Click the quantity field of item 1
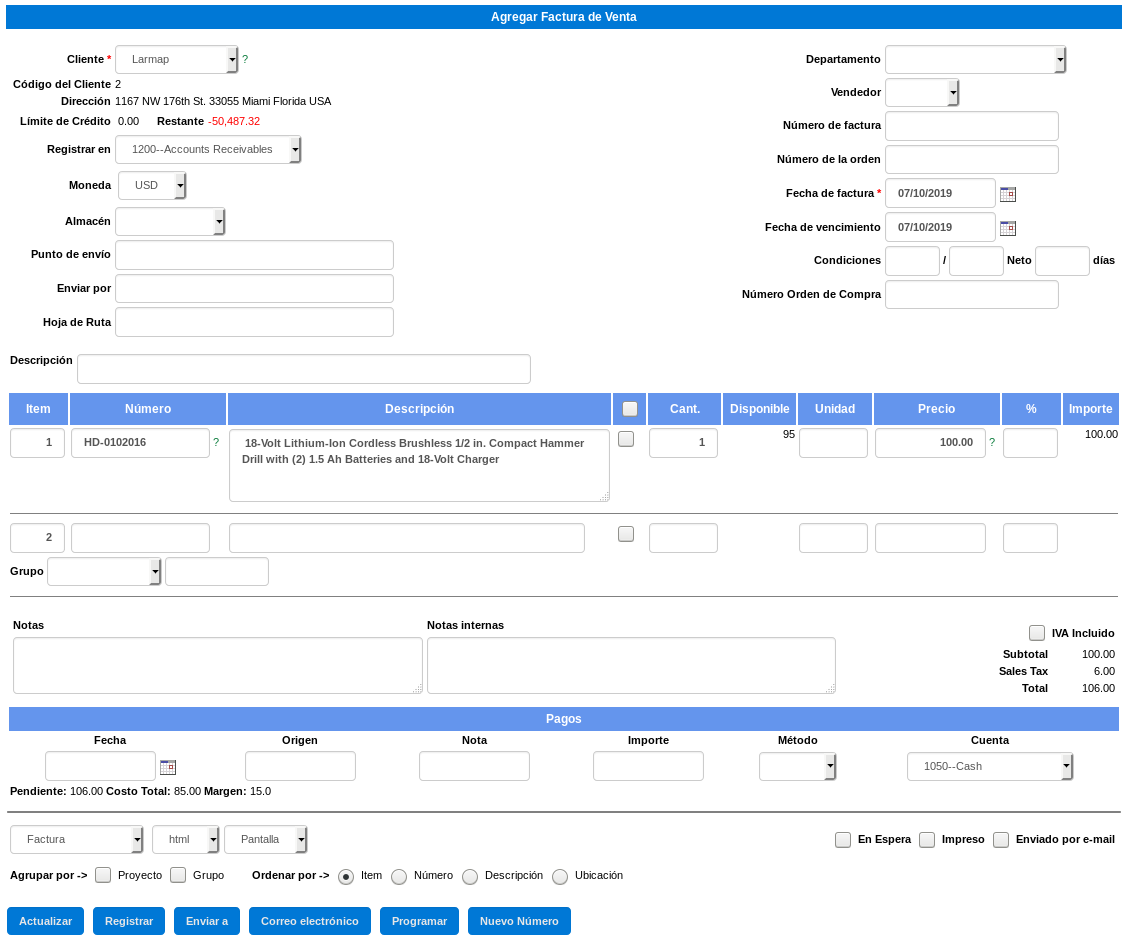1126x939 pixels. click(x=683, y=443)
